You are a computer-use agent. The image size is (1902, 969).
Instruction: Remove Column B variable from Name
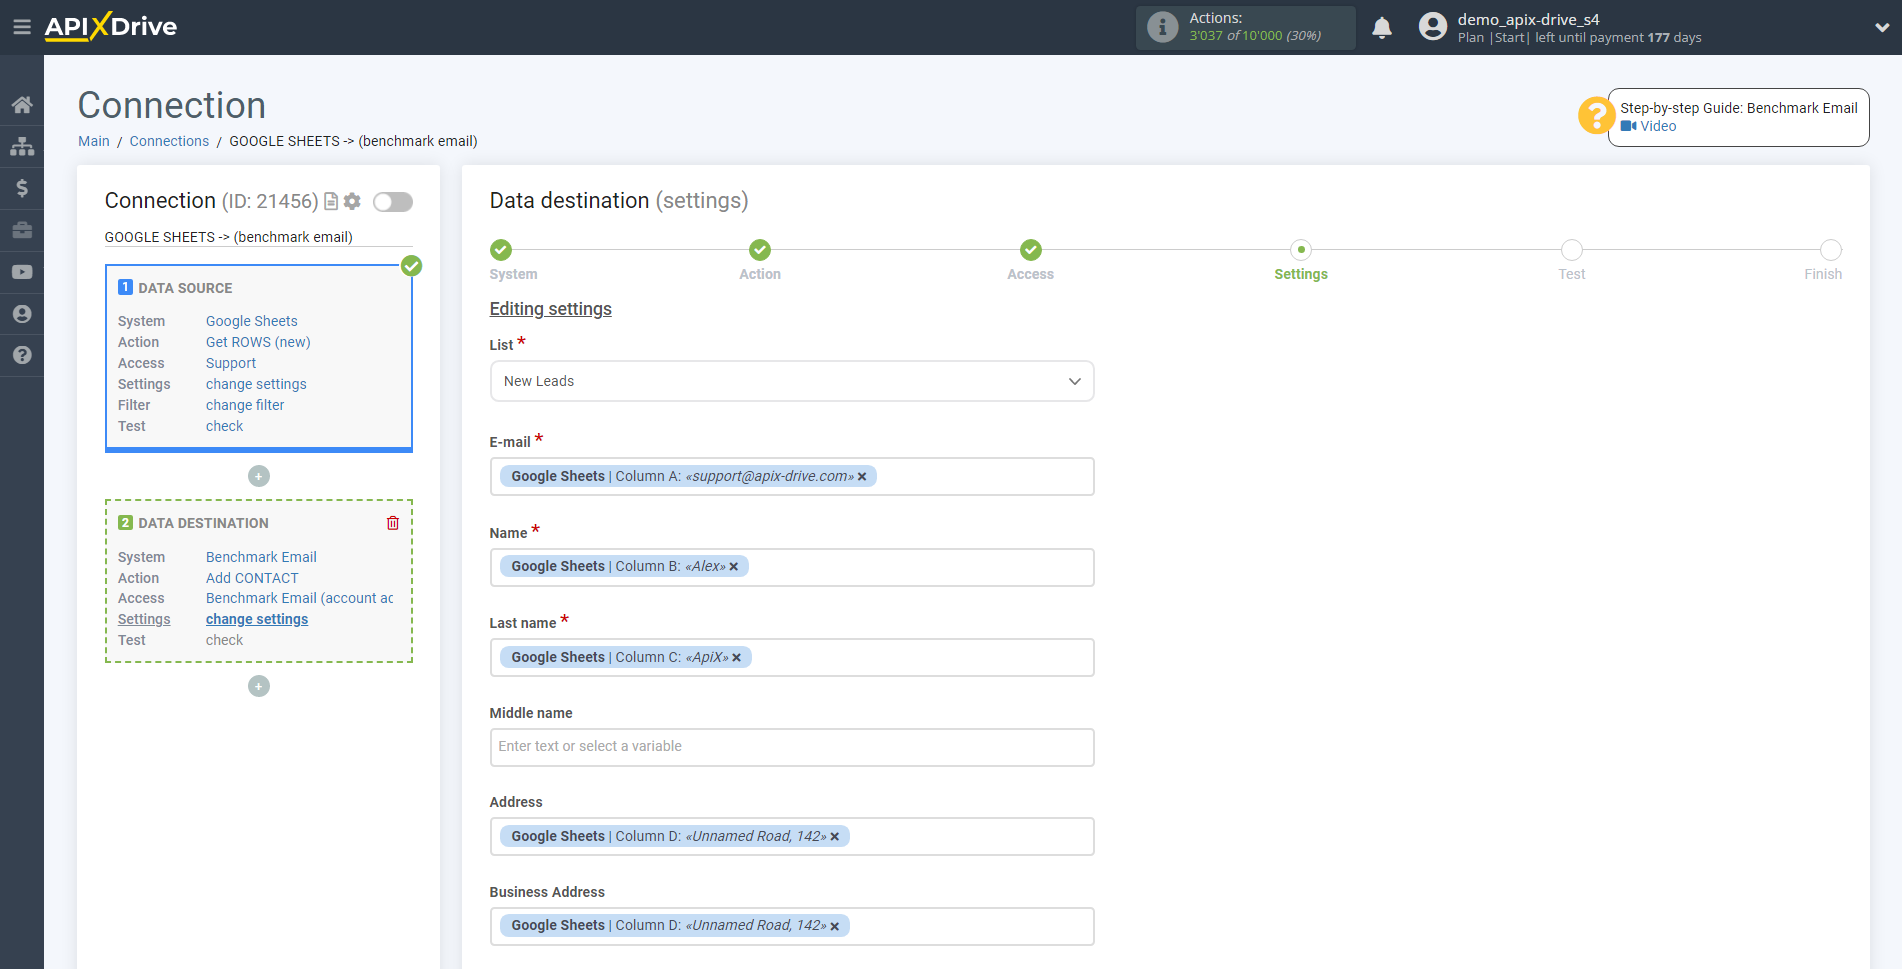[x=733, y=567]
